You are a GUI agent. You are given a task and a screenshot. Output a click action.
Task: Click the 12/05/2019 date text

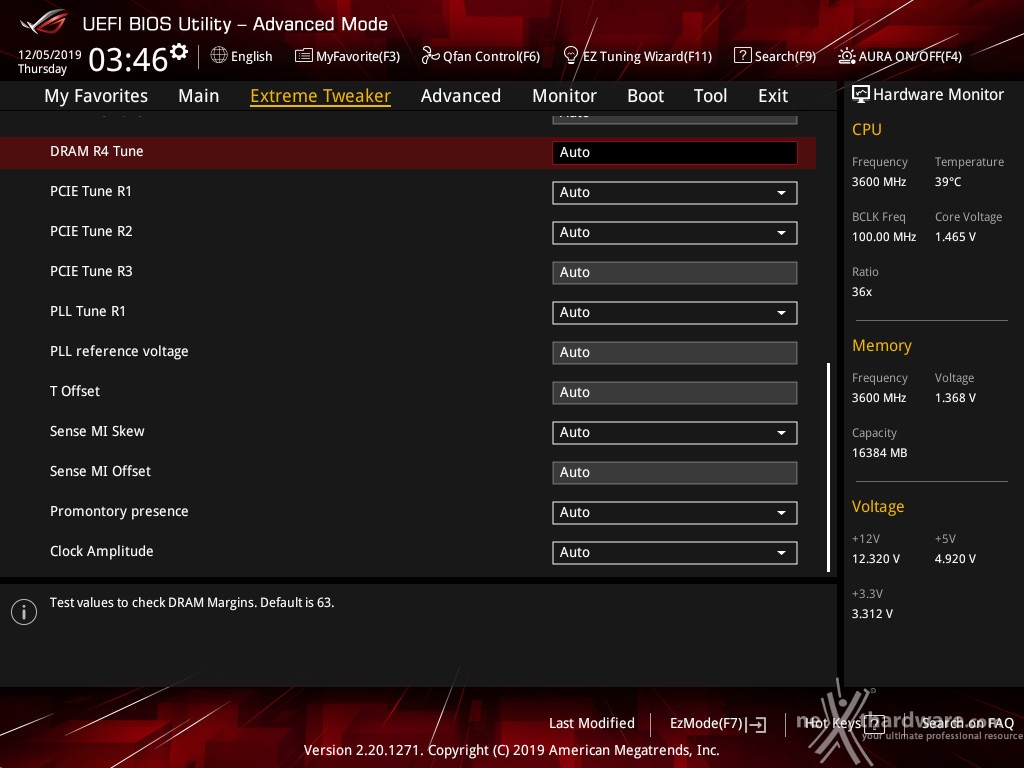point(50,55)
